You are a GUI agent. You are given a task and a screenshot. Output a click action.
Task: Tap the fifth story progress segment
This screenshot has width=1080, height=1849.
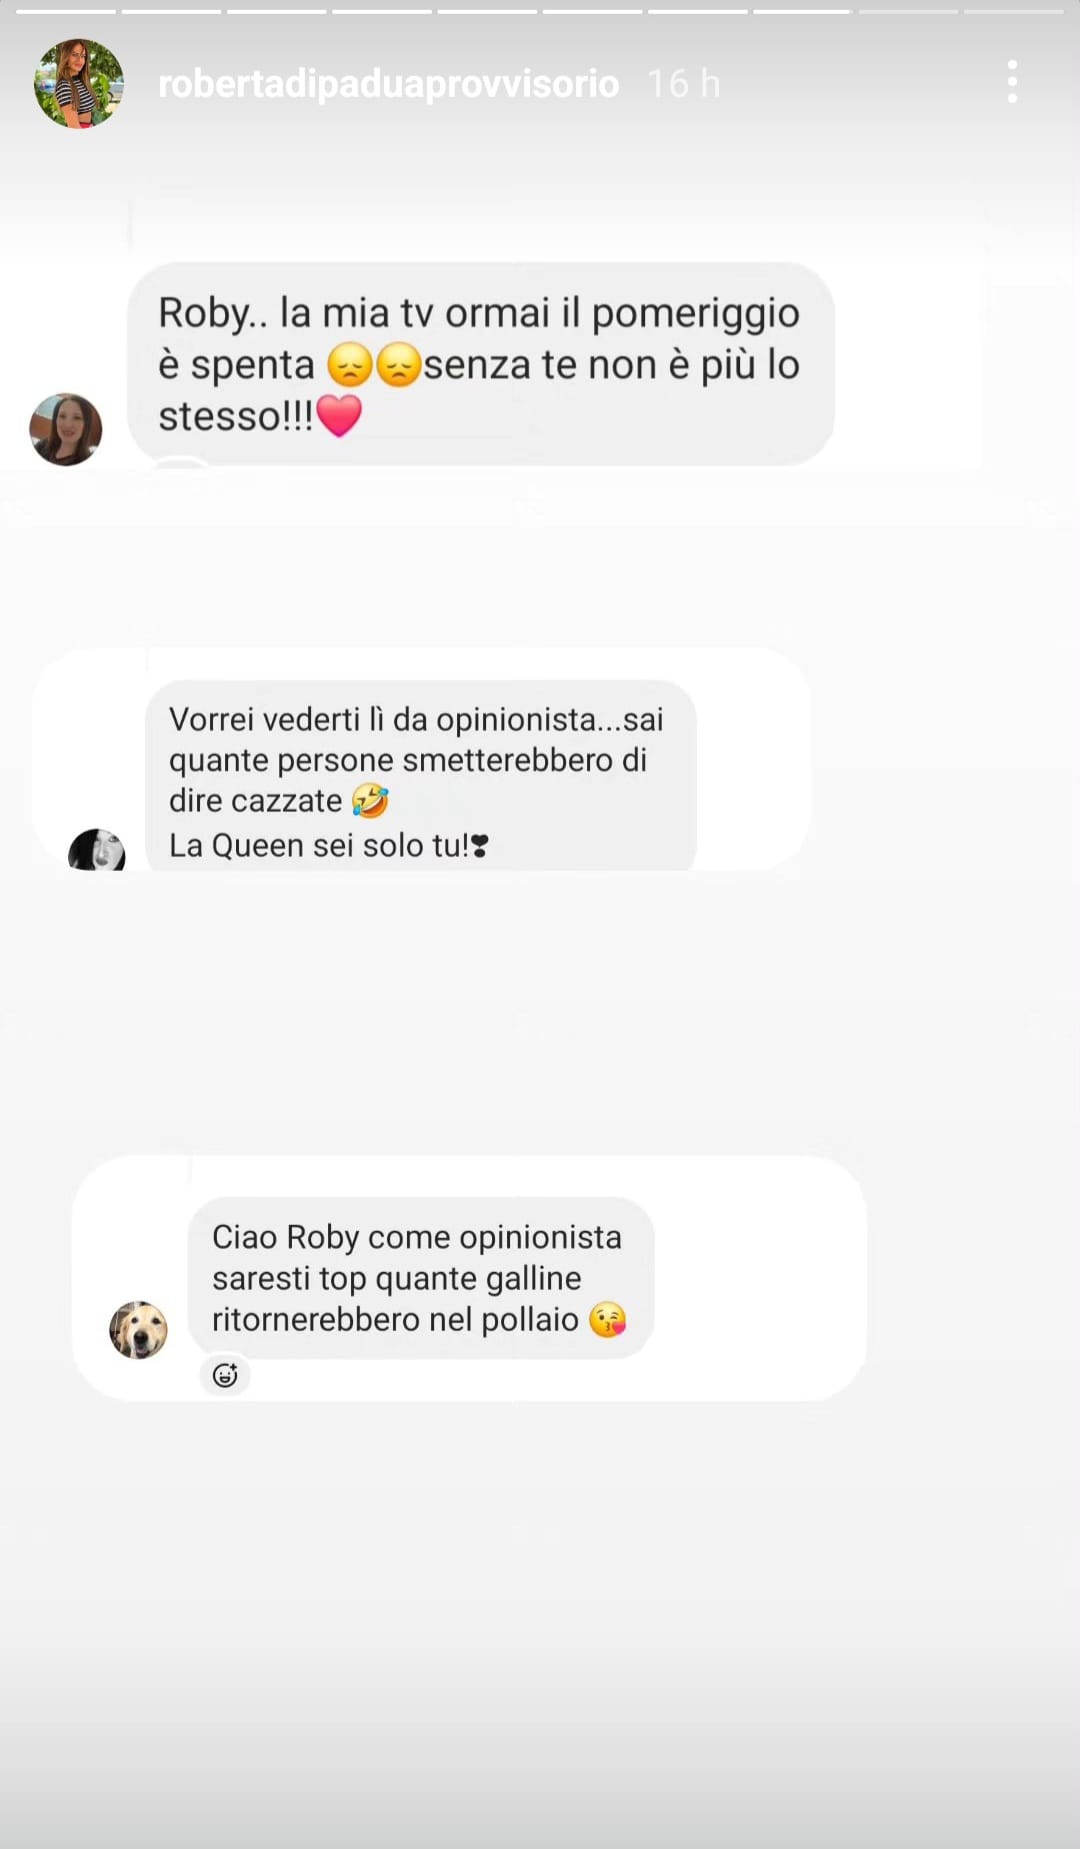[487, 11]
